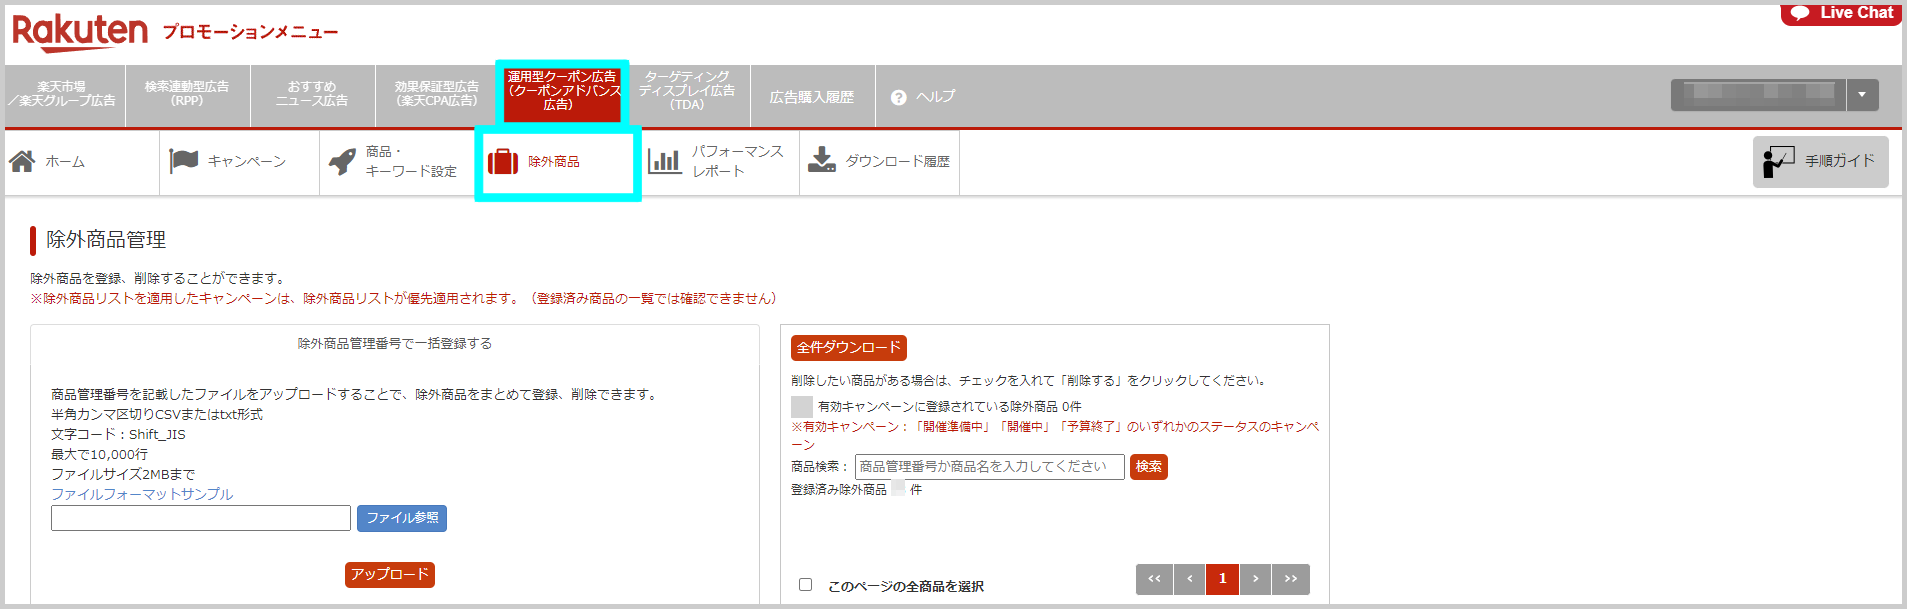Click the アップロード button

(390, 574)
